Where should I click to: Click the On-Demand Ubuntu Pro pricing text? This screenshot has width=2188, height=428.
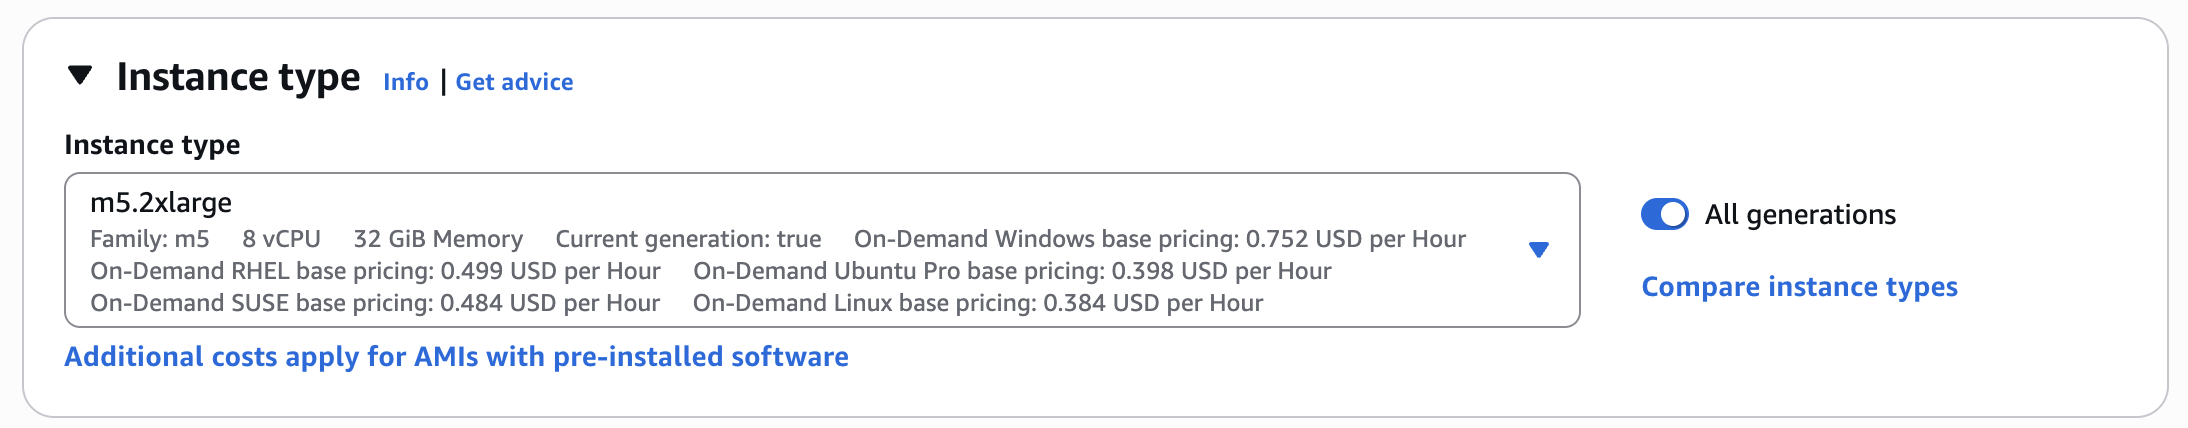1011,271
